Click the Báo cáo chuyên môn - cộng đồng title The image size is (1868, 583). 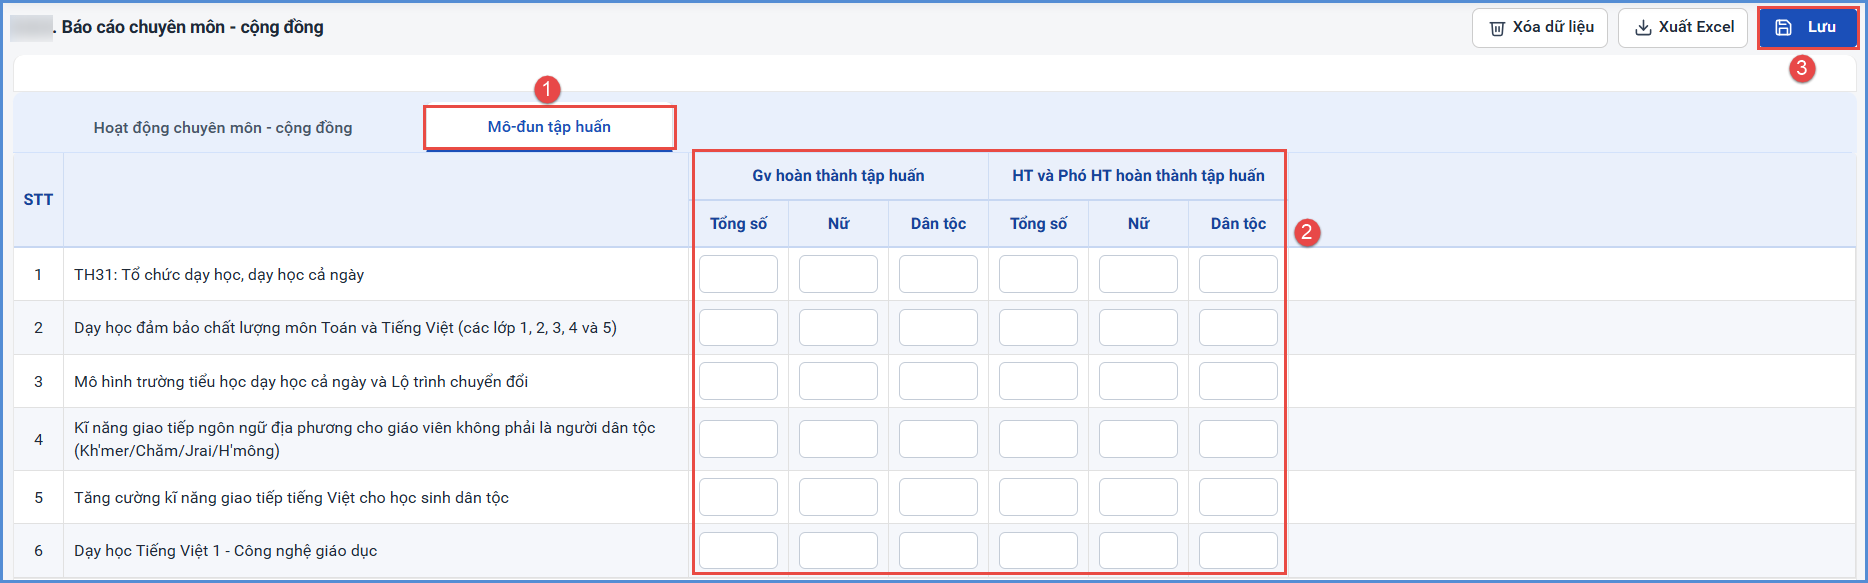coord(193,27)
